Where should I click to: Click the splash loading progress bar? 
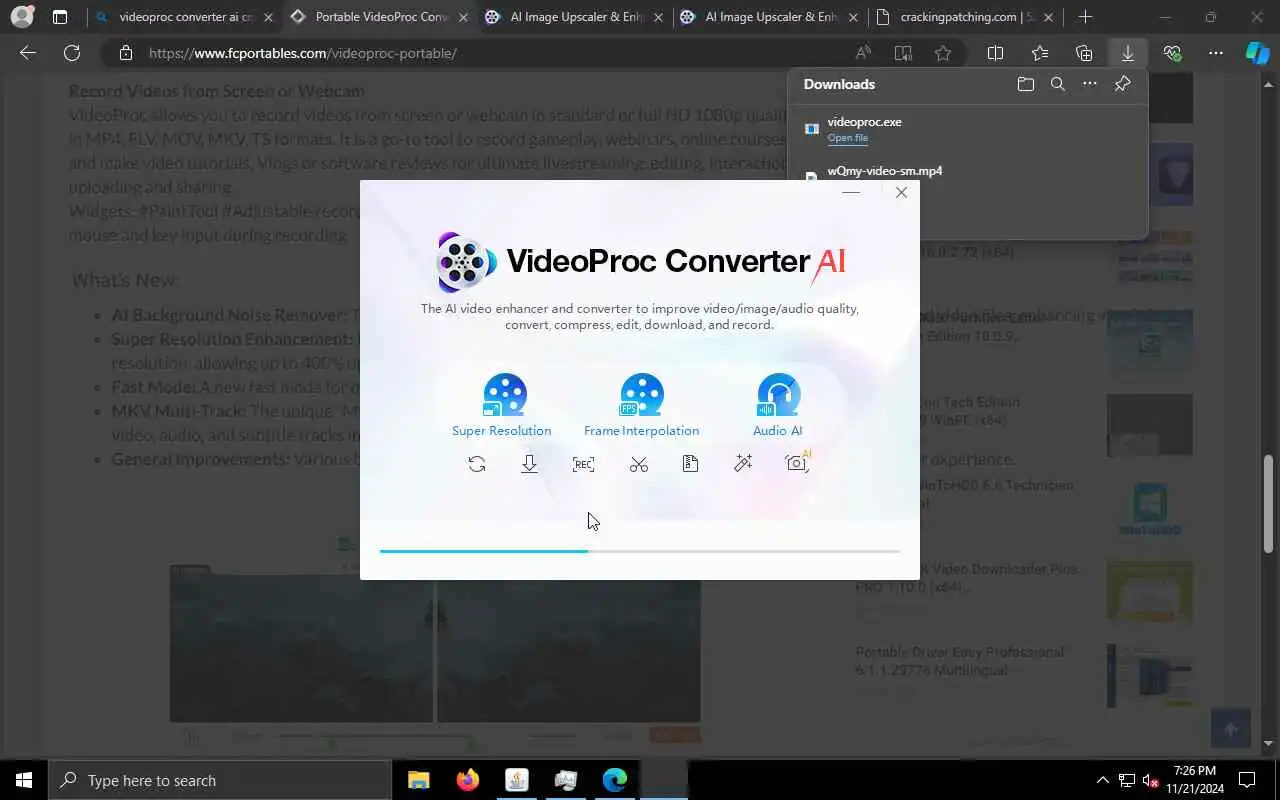640,551
